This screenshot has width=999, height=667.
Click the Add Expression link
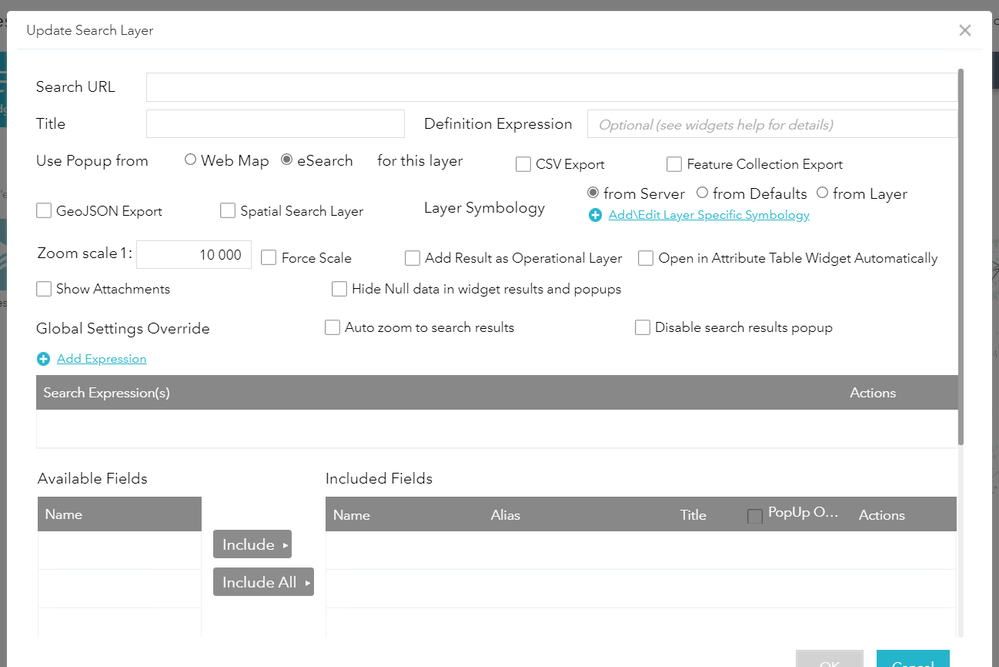102,359
